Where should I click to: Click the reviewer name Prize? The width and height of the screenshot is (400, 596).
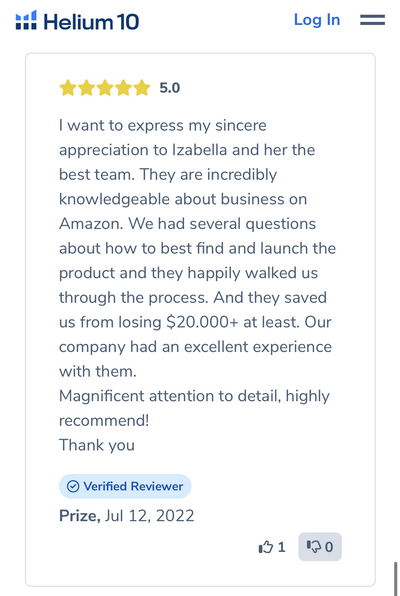tap(79, 516)
